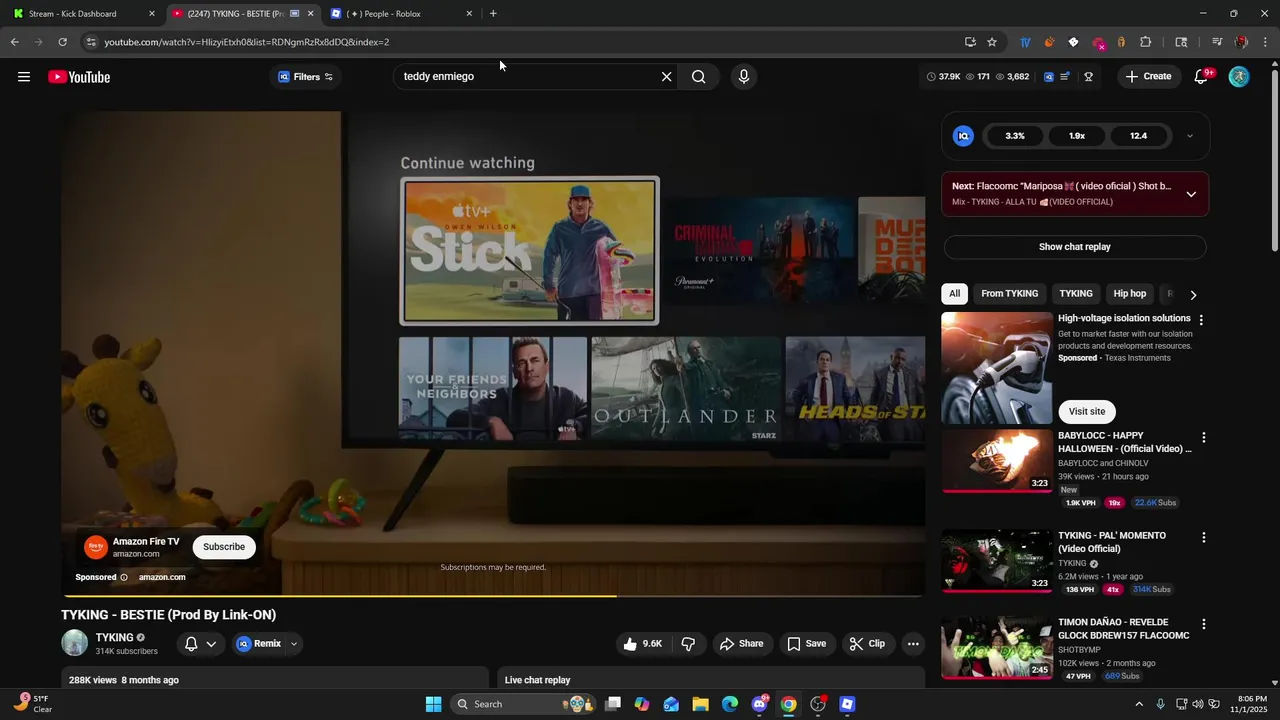Open more actions ellipsis under video

(x=913, y=644)
